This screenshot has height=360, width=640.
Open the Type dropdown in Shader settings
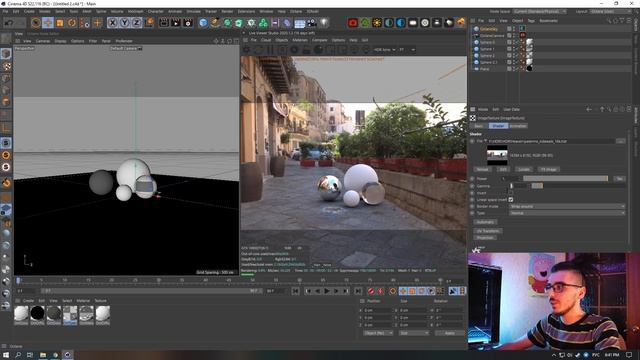[567, 213]
